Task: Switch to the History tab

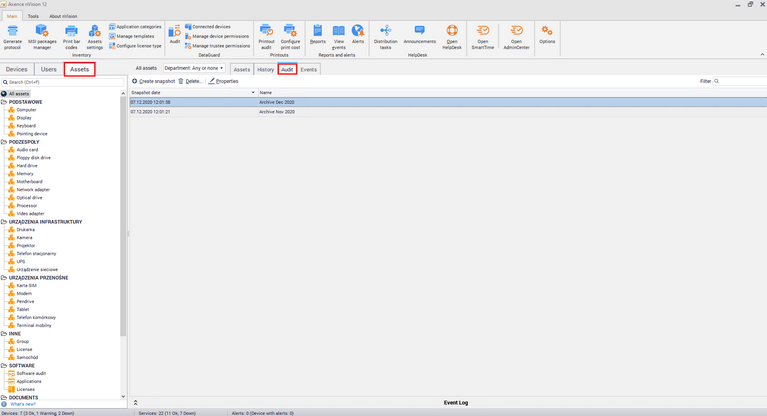Action: pyautogui.click(x=265, y=70)
